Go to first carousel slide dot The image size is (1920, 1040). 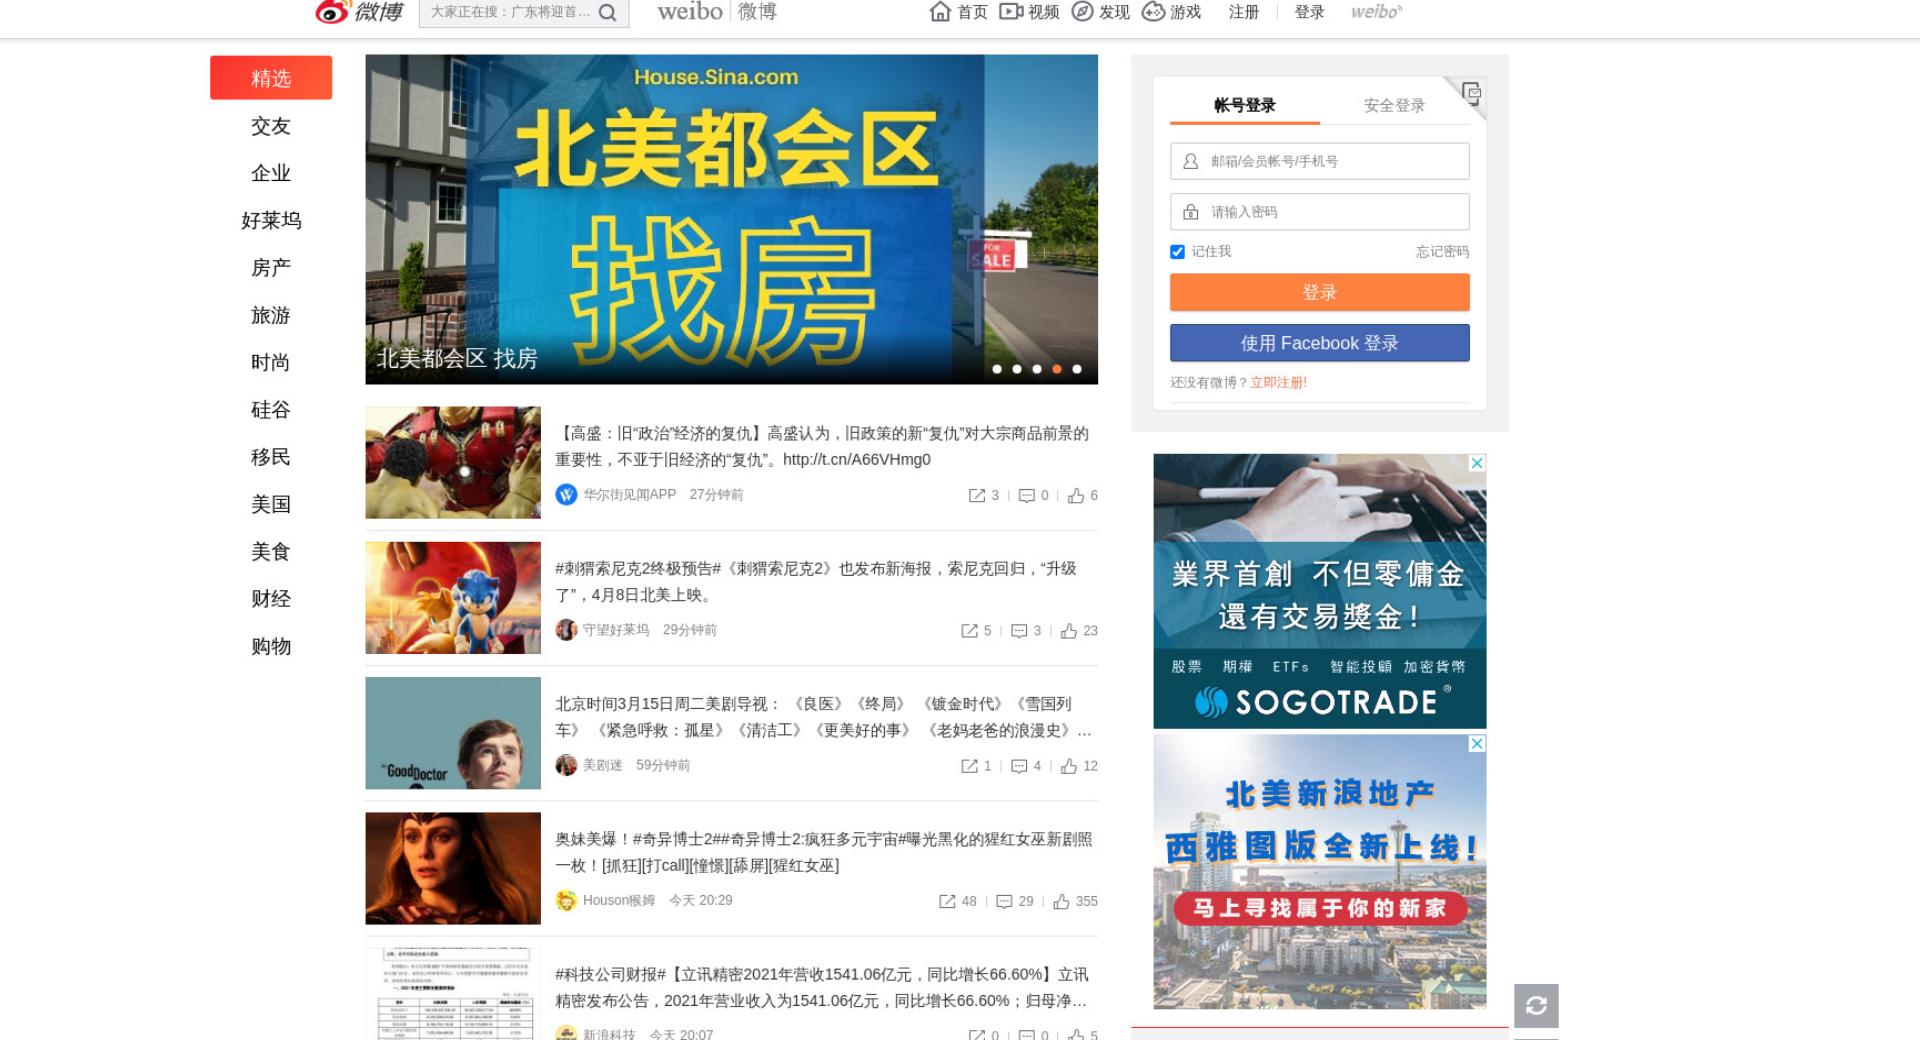pyautogui.click(x=997, y=369)
